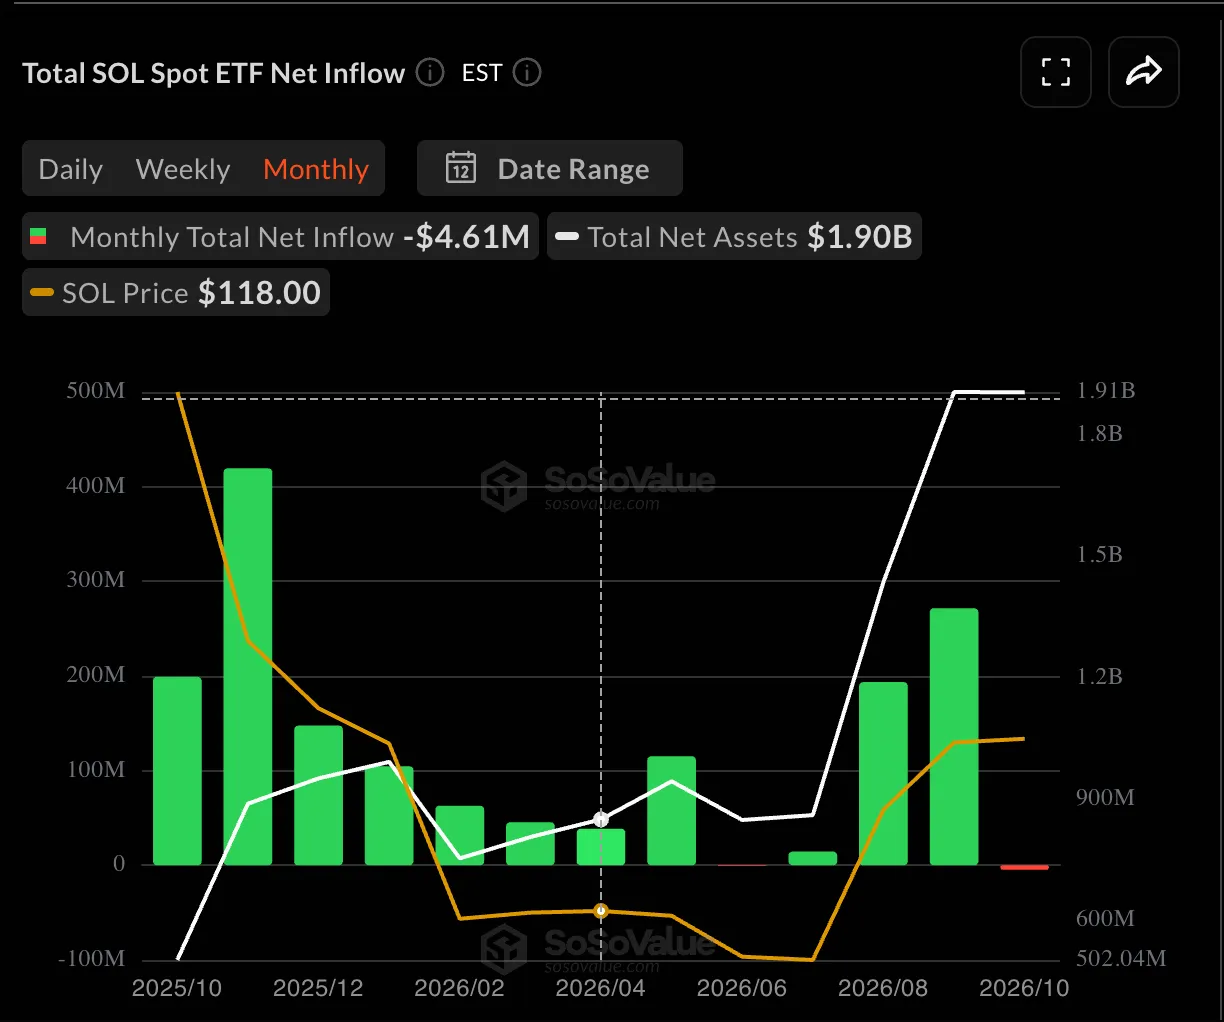Switch to the Daily tab
Screen dimensions: 1224x1022
tap(71, 169)
